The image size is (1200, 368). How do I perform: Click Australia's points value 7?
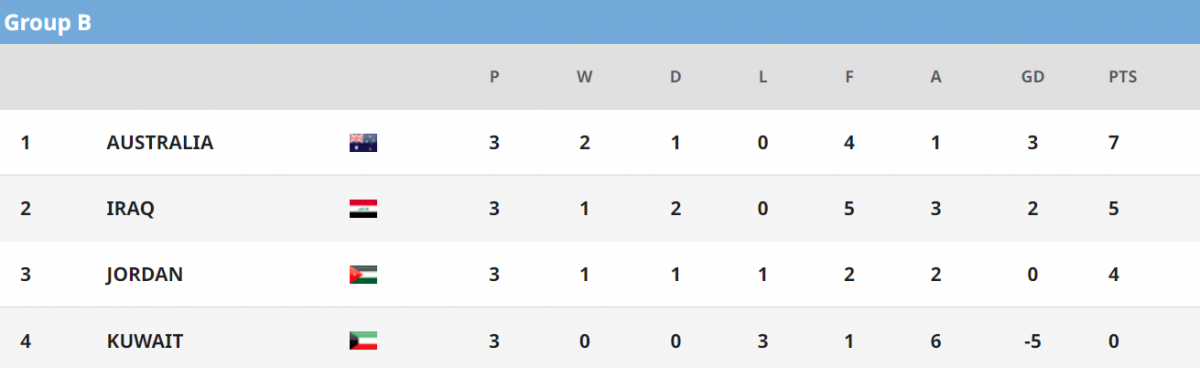[1113, 142]
